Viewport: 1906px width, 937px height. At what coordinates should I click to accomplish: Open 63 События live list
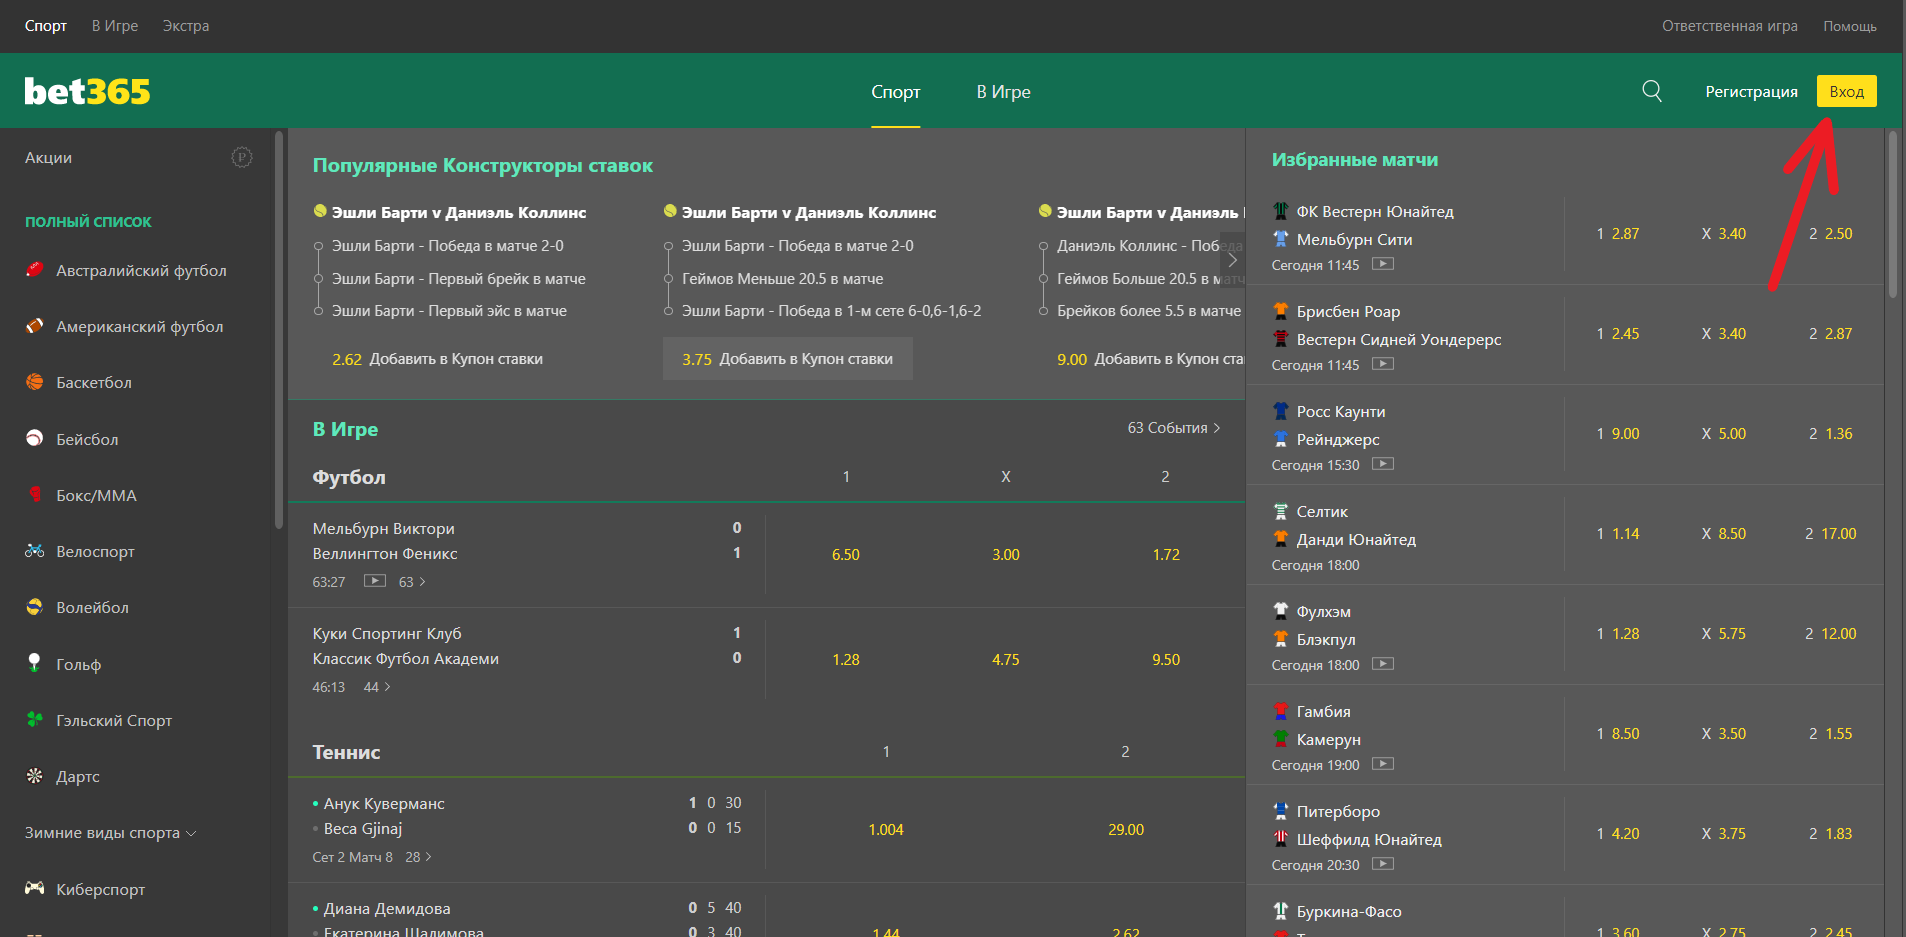point(1174,428)
